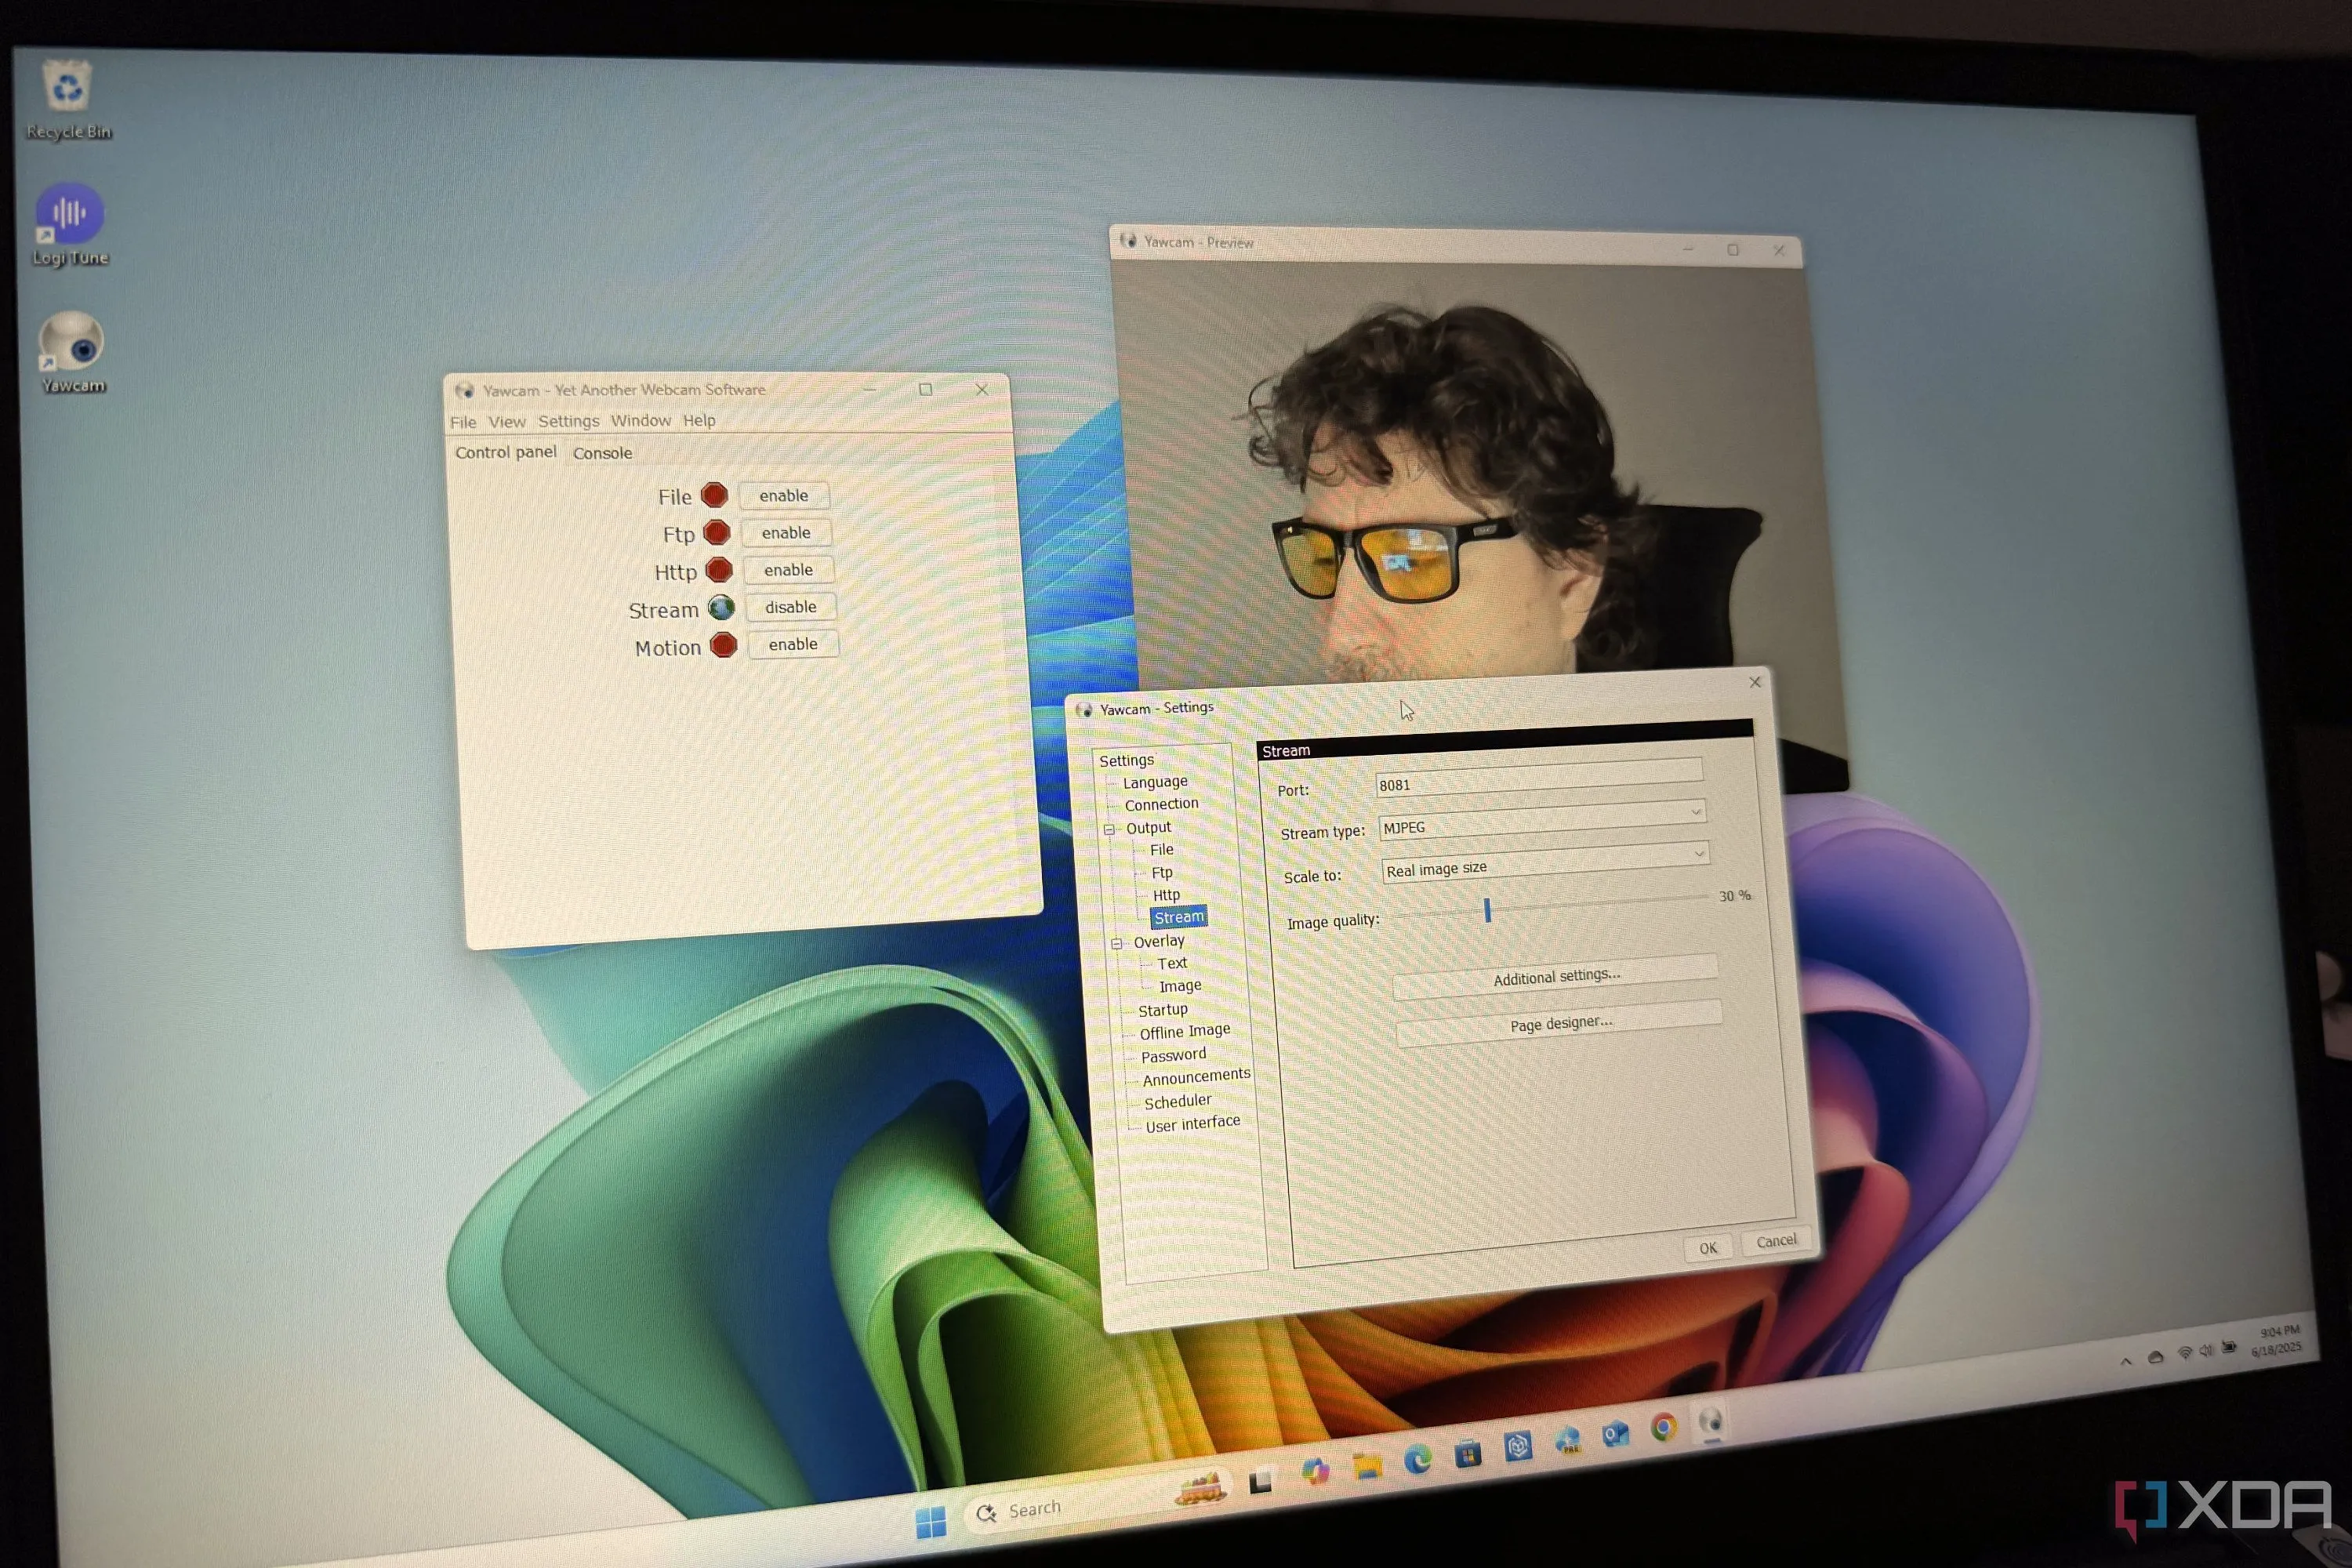Click the Additional settings button
Image resolution: width=2352 pixels, height=1568 pixels.
pyautogui.click(x=1556, y=976)
